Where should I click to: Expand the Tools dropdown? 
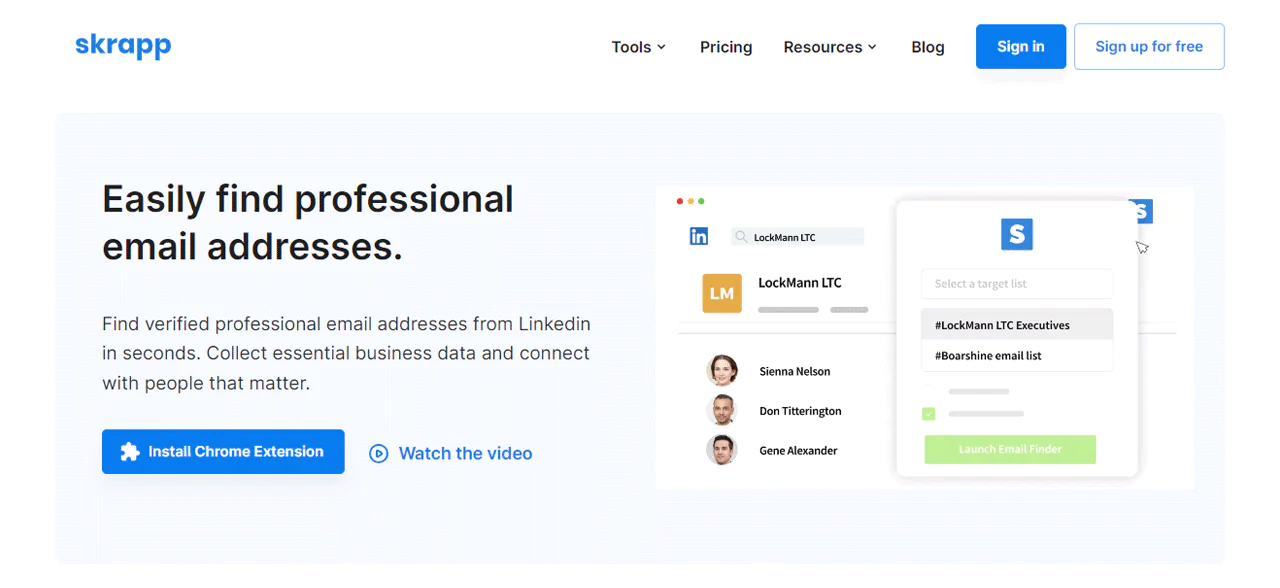pyautogui.click(x=638, y=46)
